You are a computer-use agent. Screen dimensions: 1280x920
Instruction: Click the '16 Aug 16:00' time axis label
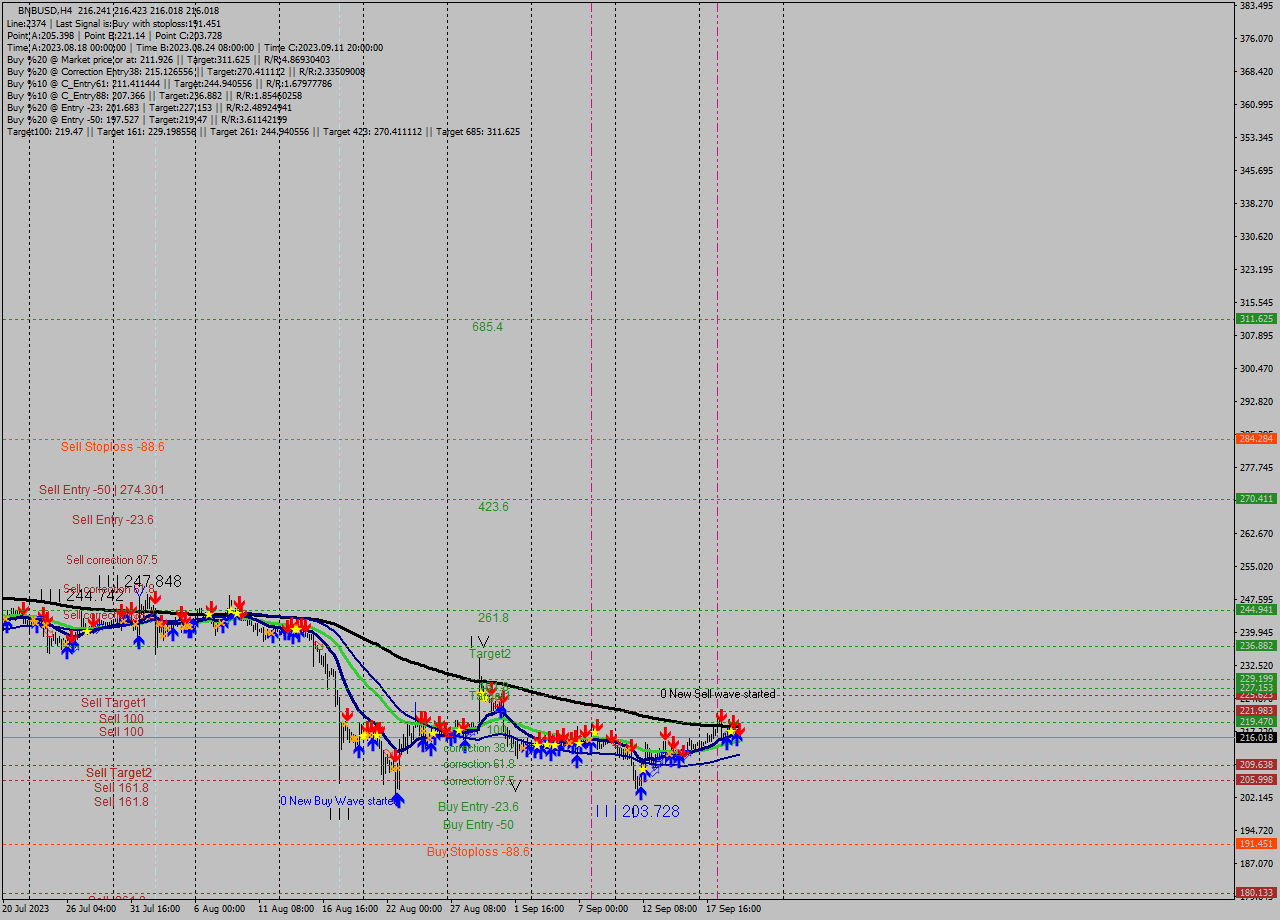click(x=350, y=909)
